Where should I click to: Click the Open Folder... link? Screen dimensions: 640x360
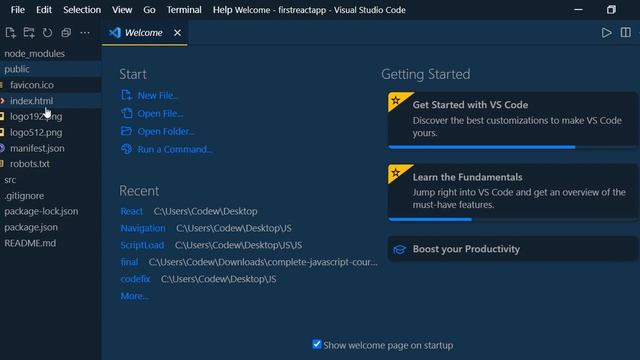pos(166,131)
